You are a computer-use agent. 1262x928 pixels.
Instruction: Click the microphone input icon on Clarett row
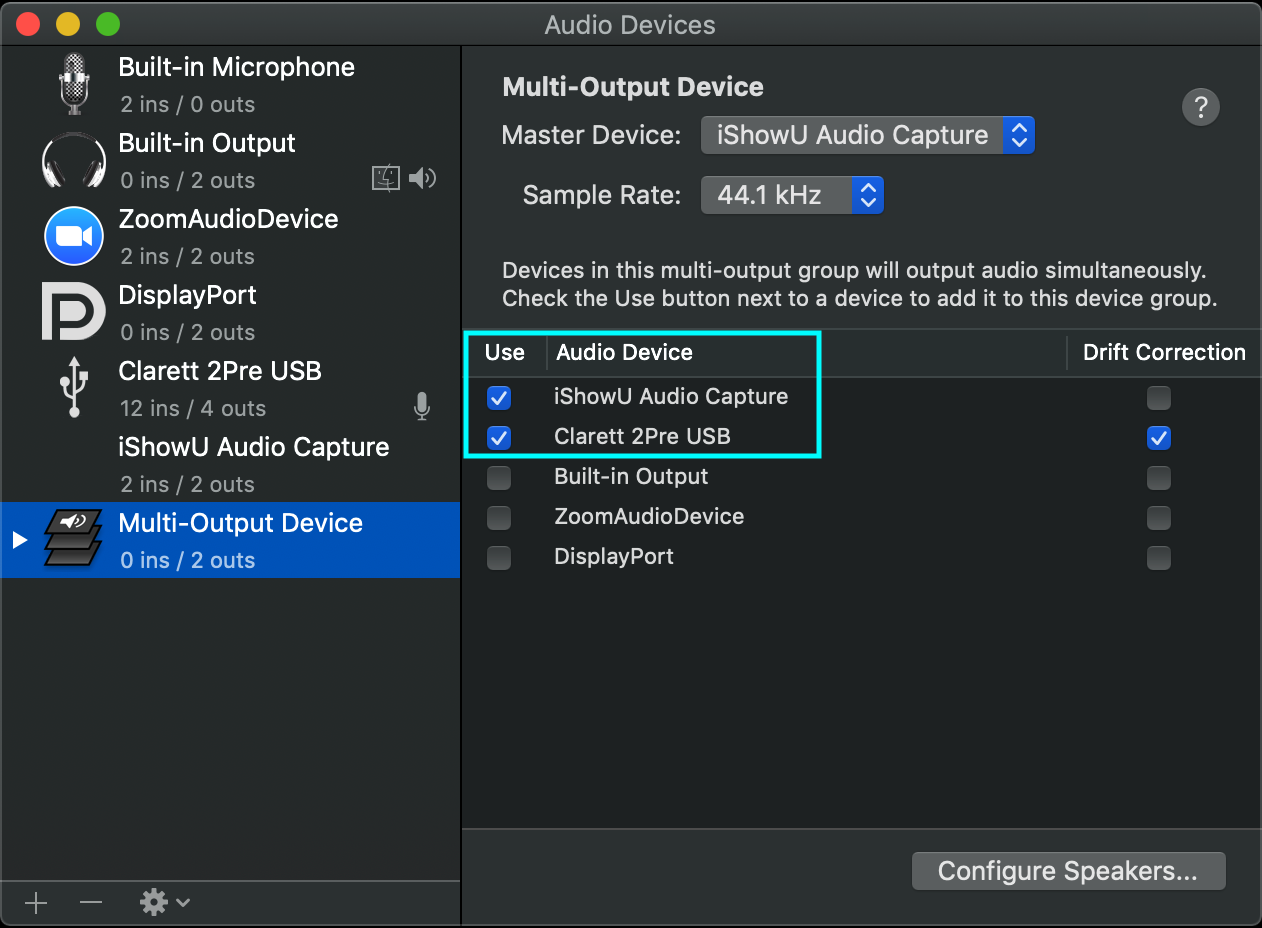[422, 406]
